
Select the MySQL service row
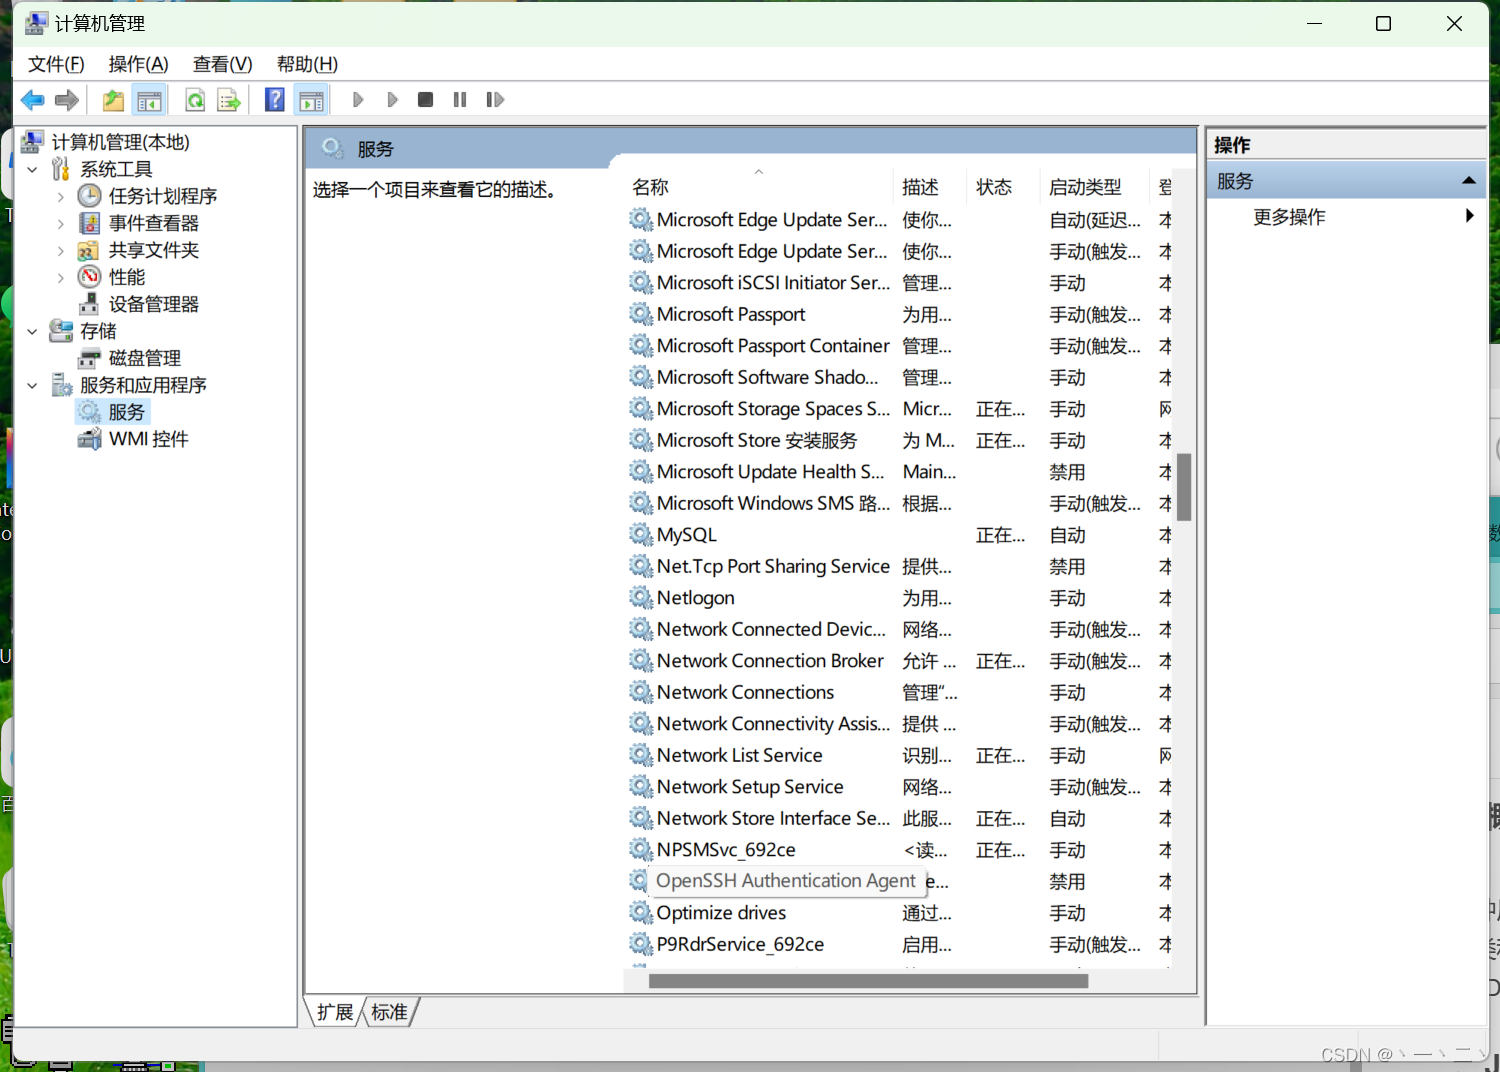pyautogui.click(x=900, y=535)
